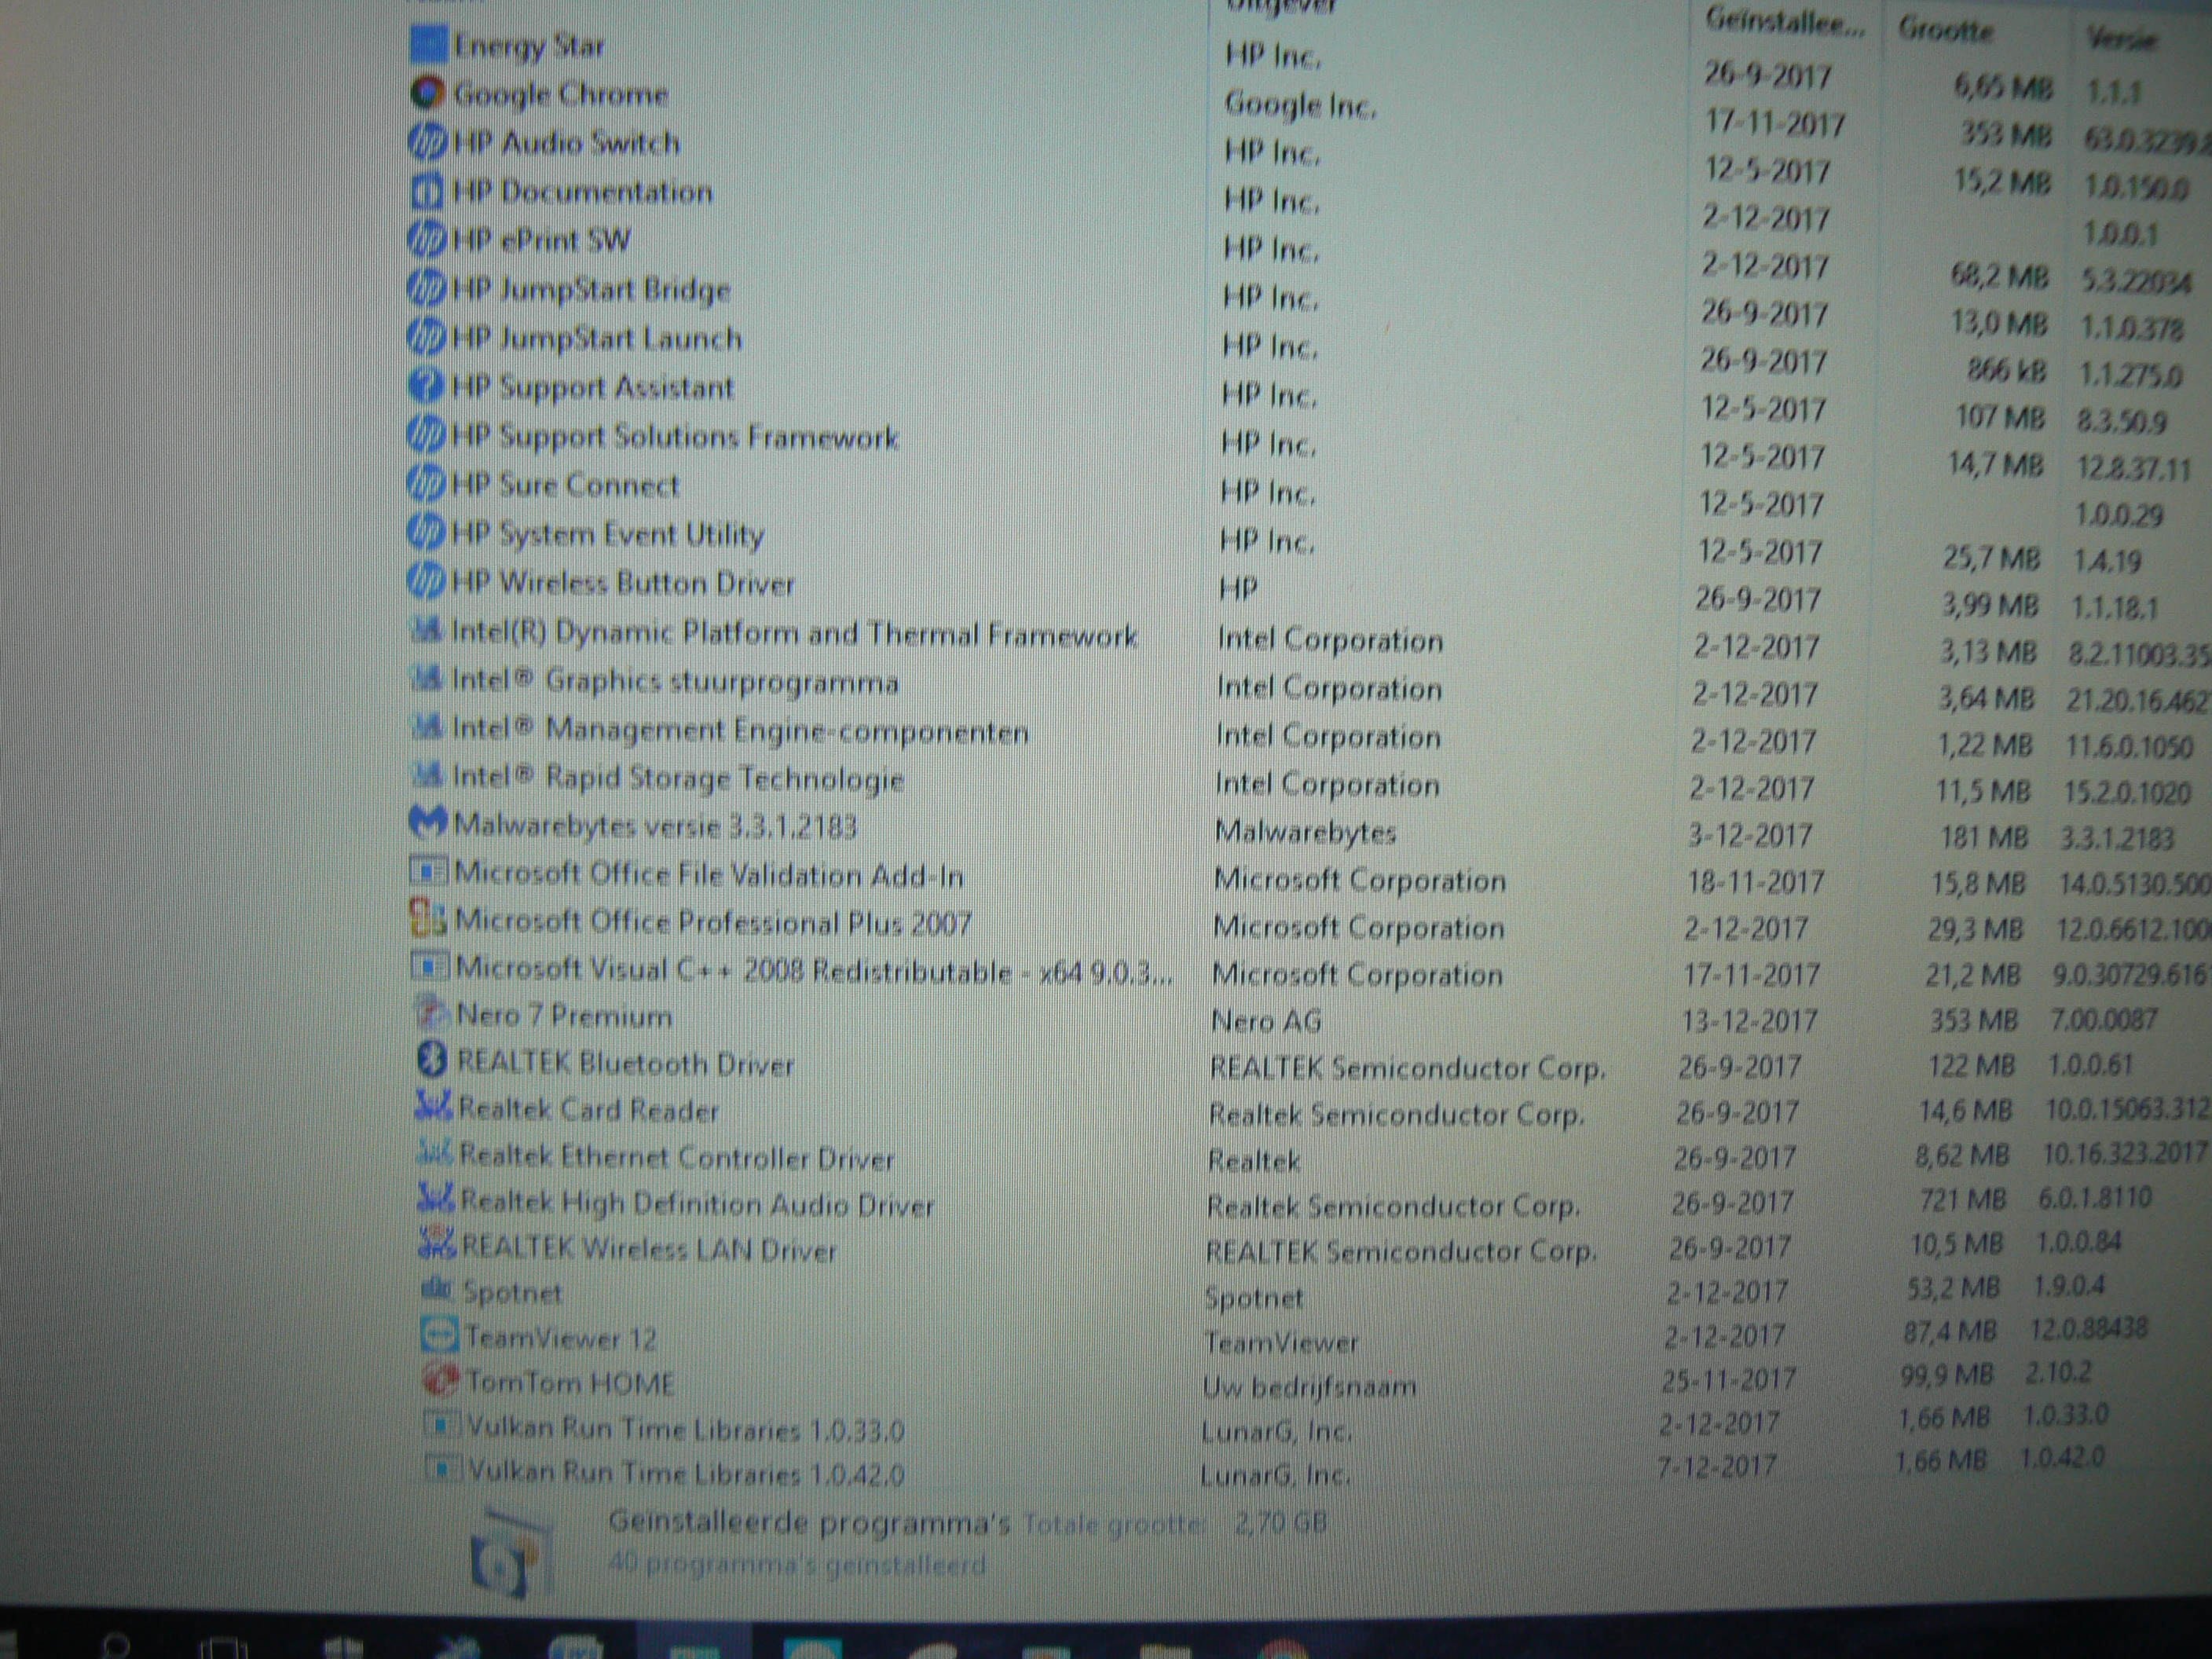Select Realtek High Definition Audio Driver icon
The image size is (2212, 1659).
436,1198
